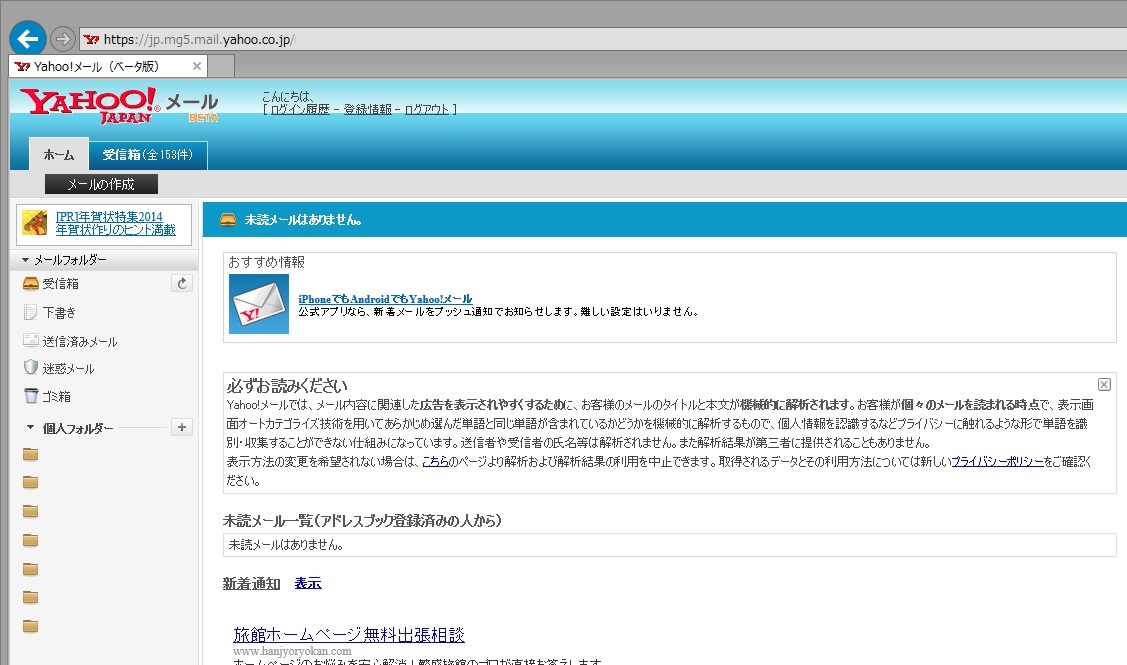Viewport: 1127px width, 665px height.
Task: Open the sixth personal folder icon
Action: (30, 597)
